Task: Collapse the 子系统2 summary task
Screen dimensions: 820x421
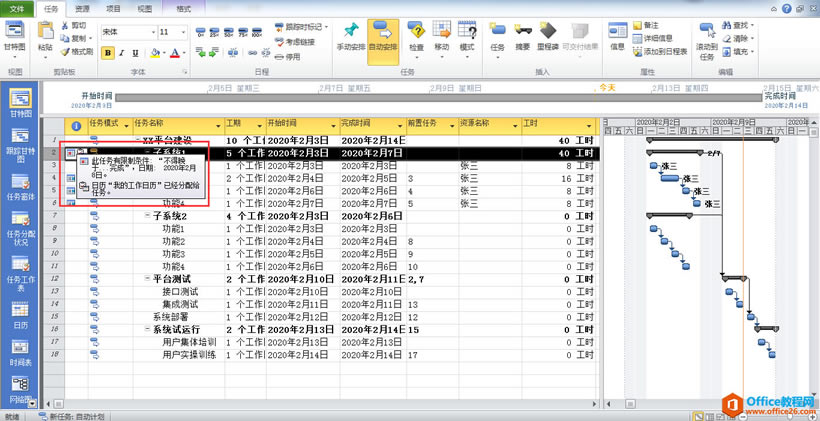Action: pyautogui.click(x=148, y=216)
